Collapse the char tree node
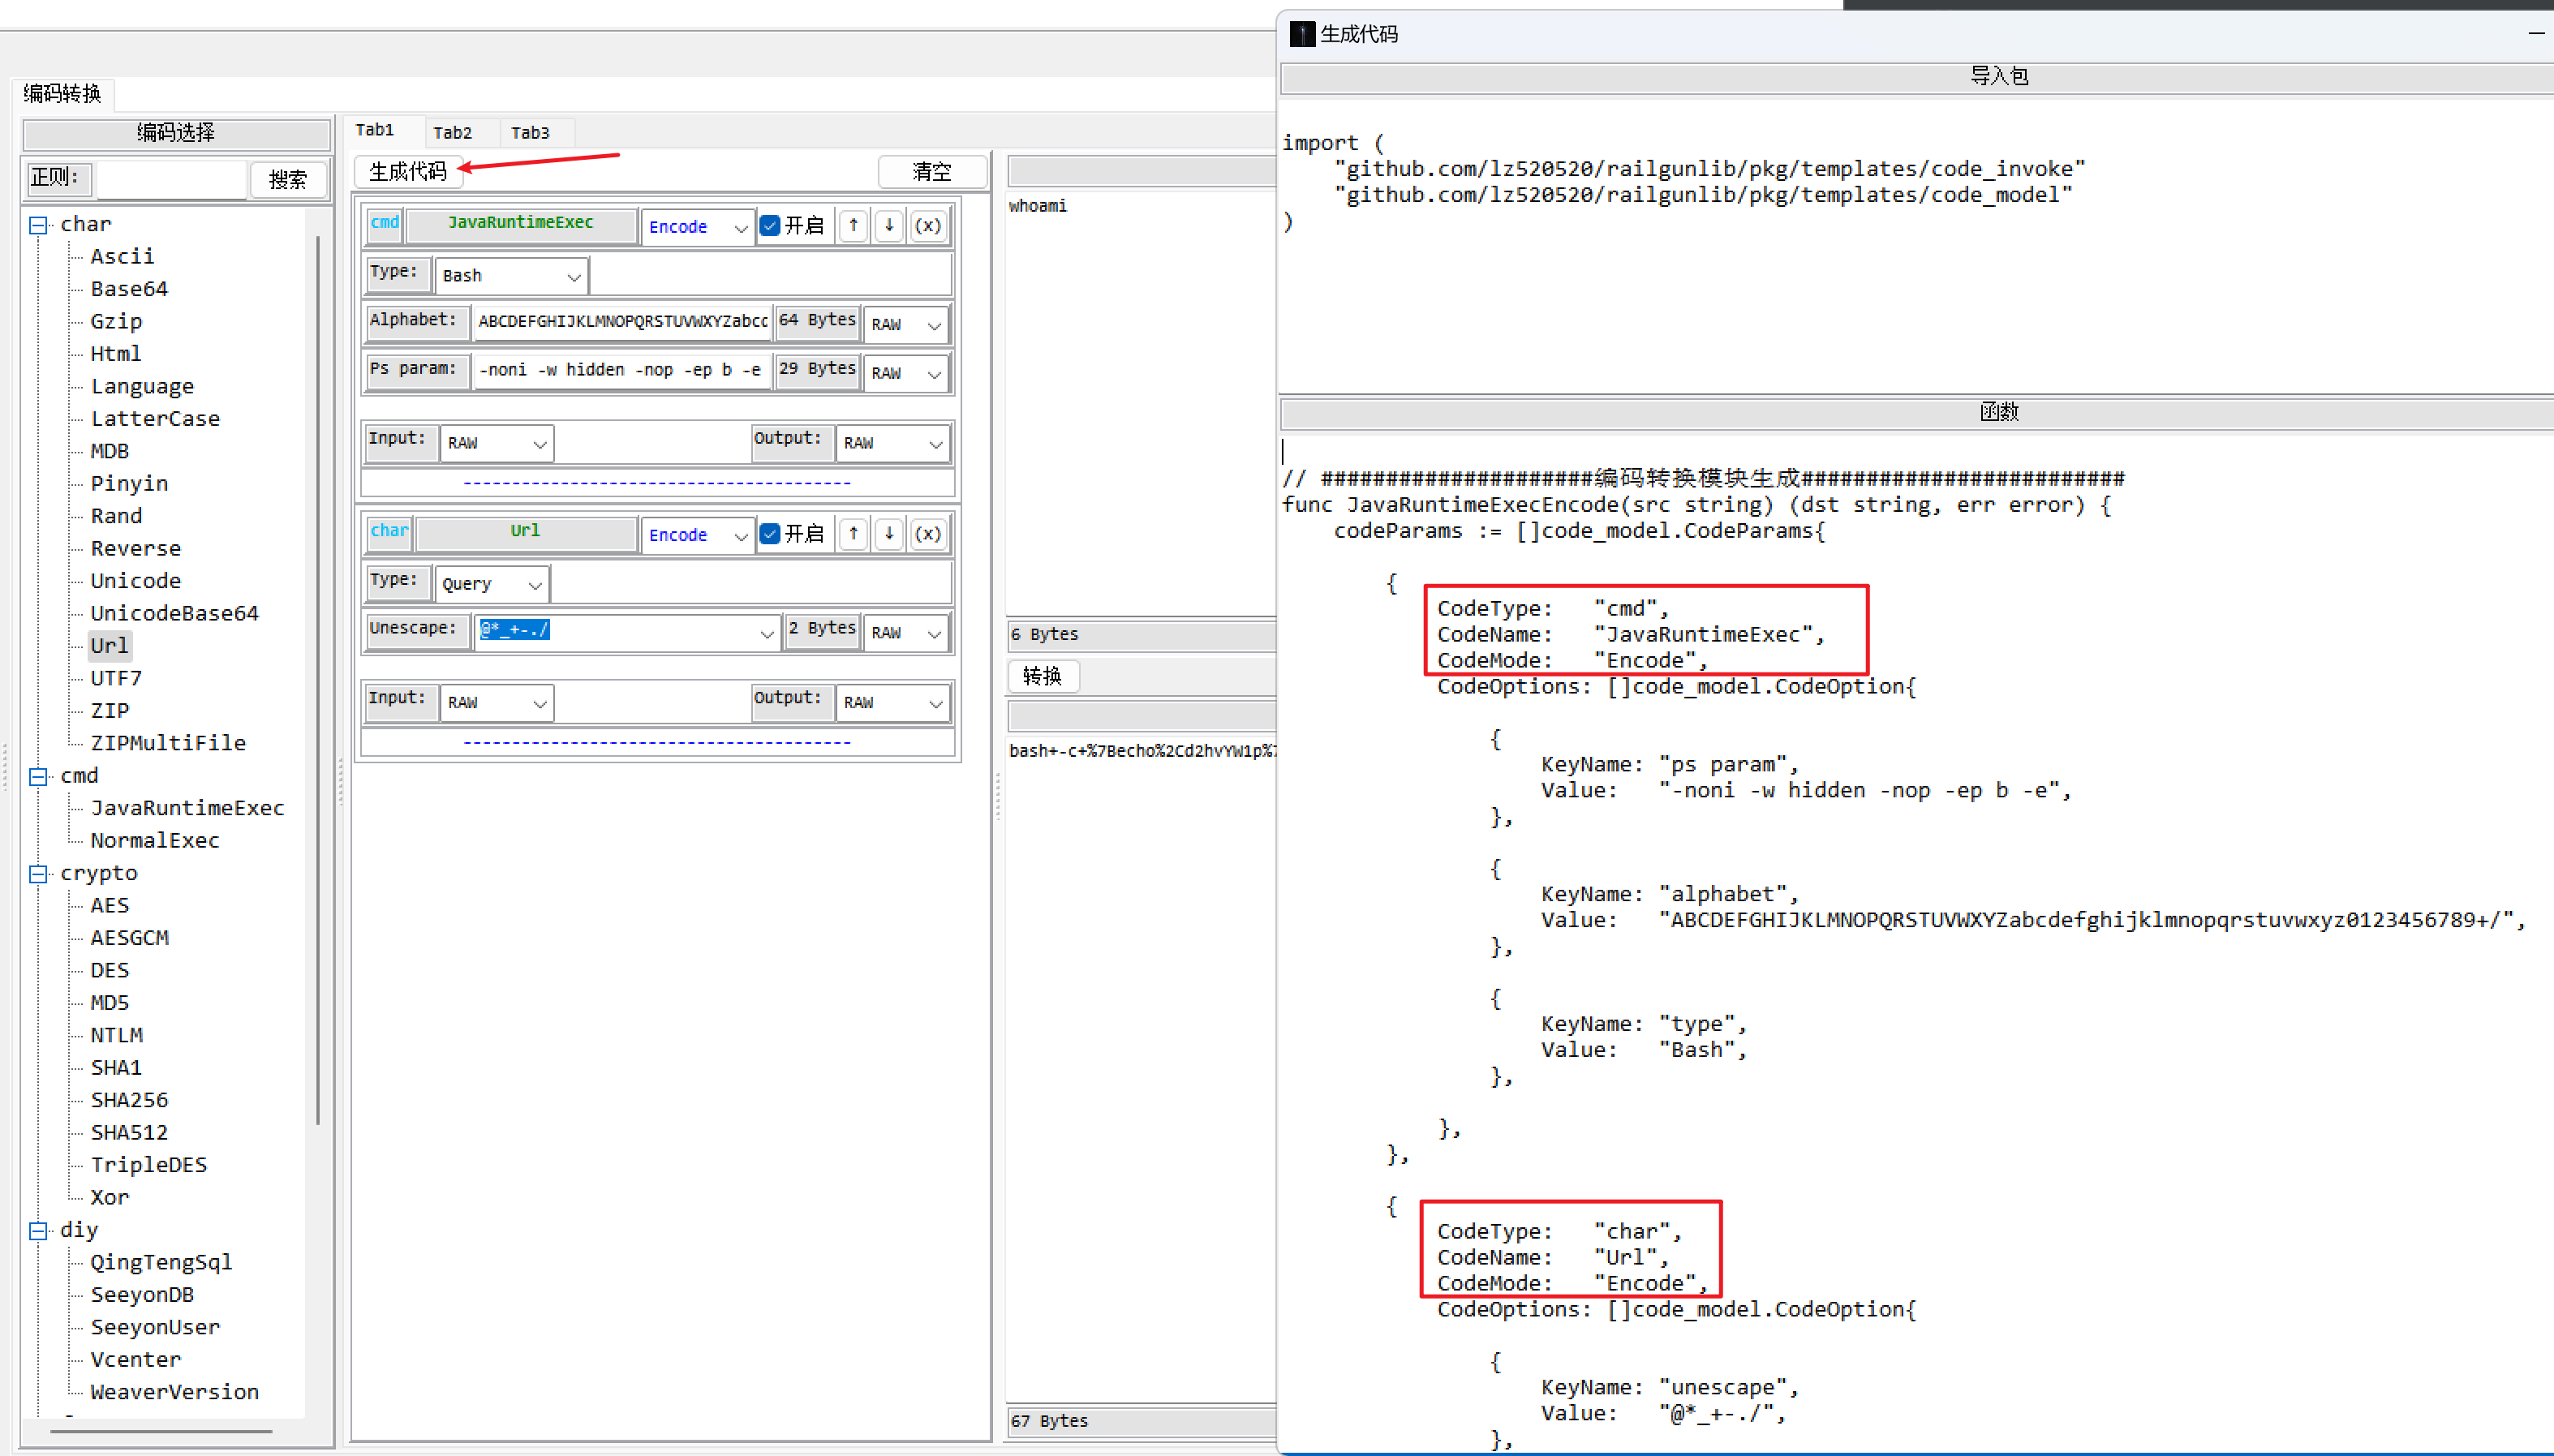Screen dimensions: 2554x1456 point(38,225)
